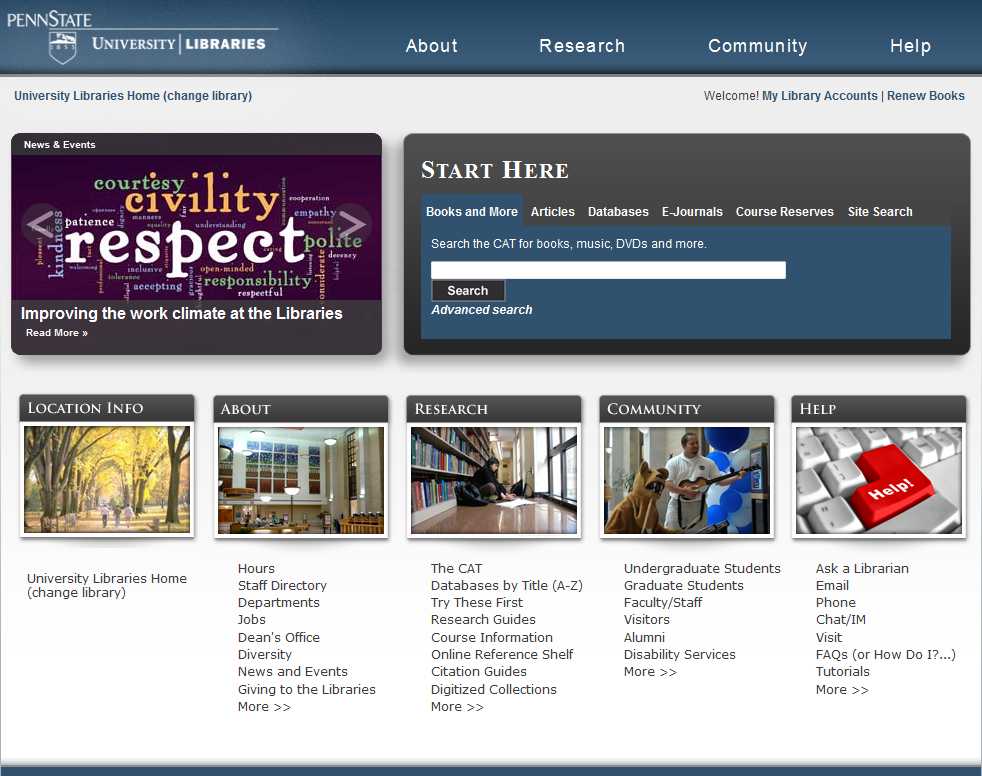This screenshot has height=776, width=982.
Task: Expand More links in the Help column
Action: click(842, 689)
